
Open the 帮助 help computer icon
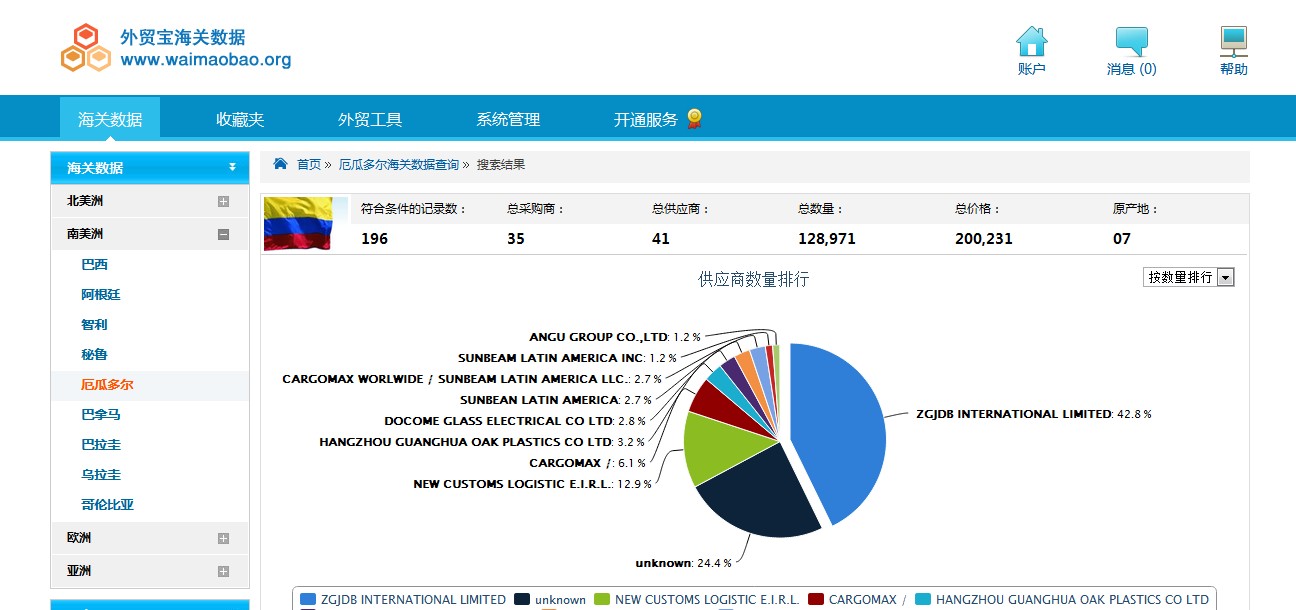[x=1234, y=42]
